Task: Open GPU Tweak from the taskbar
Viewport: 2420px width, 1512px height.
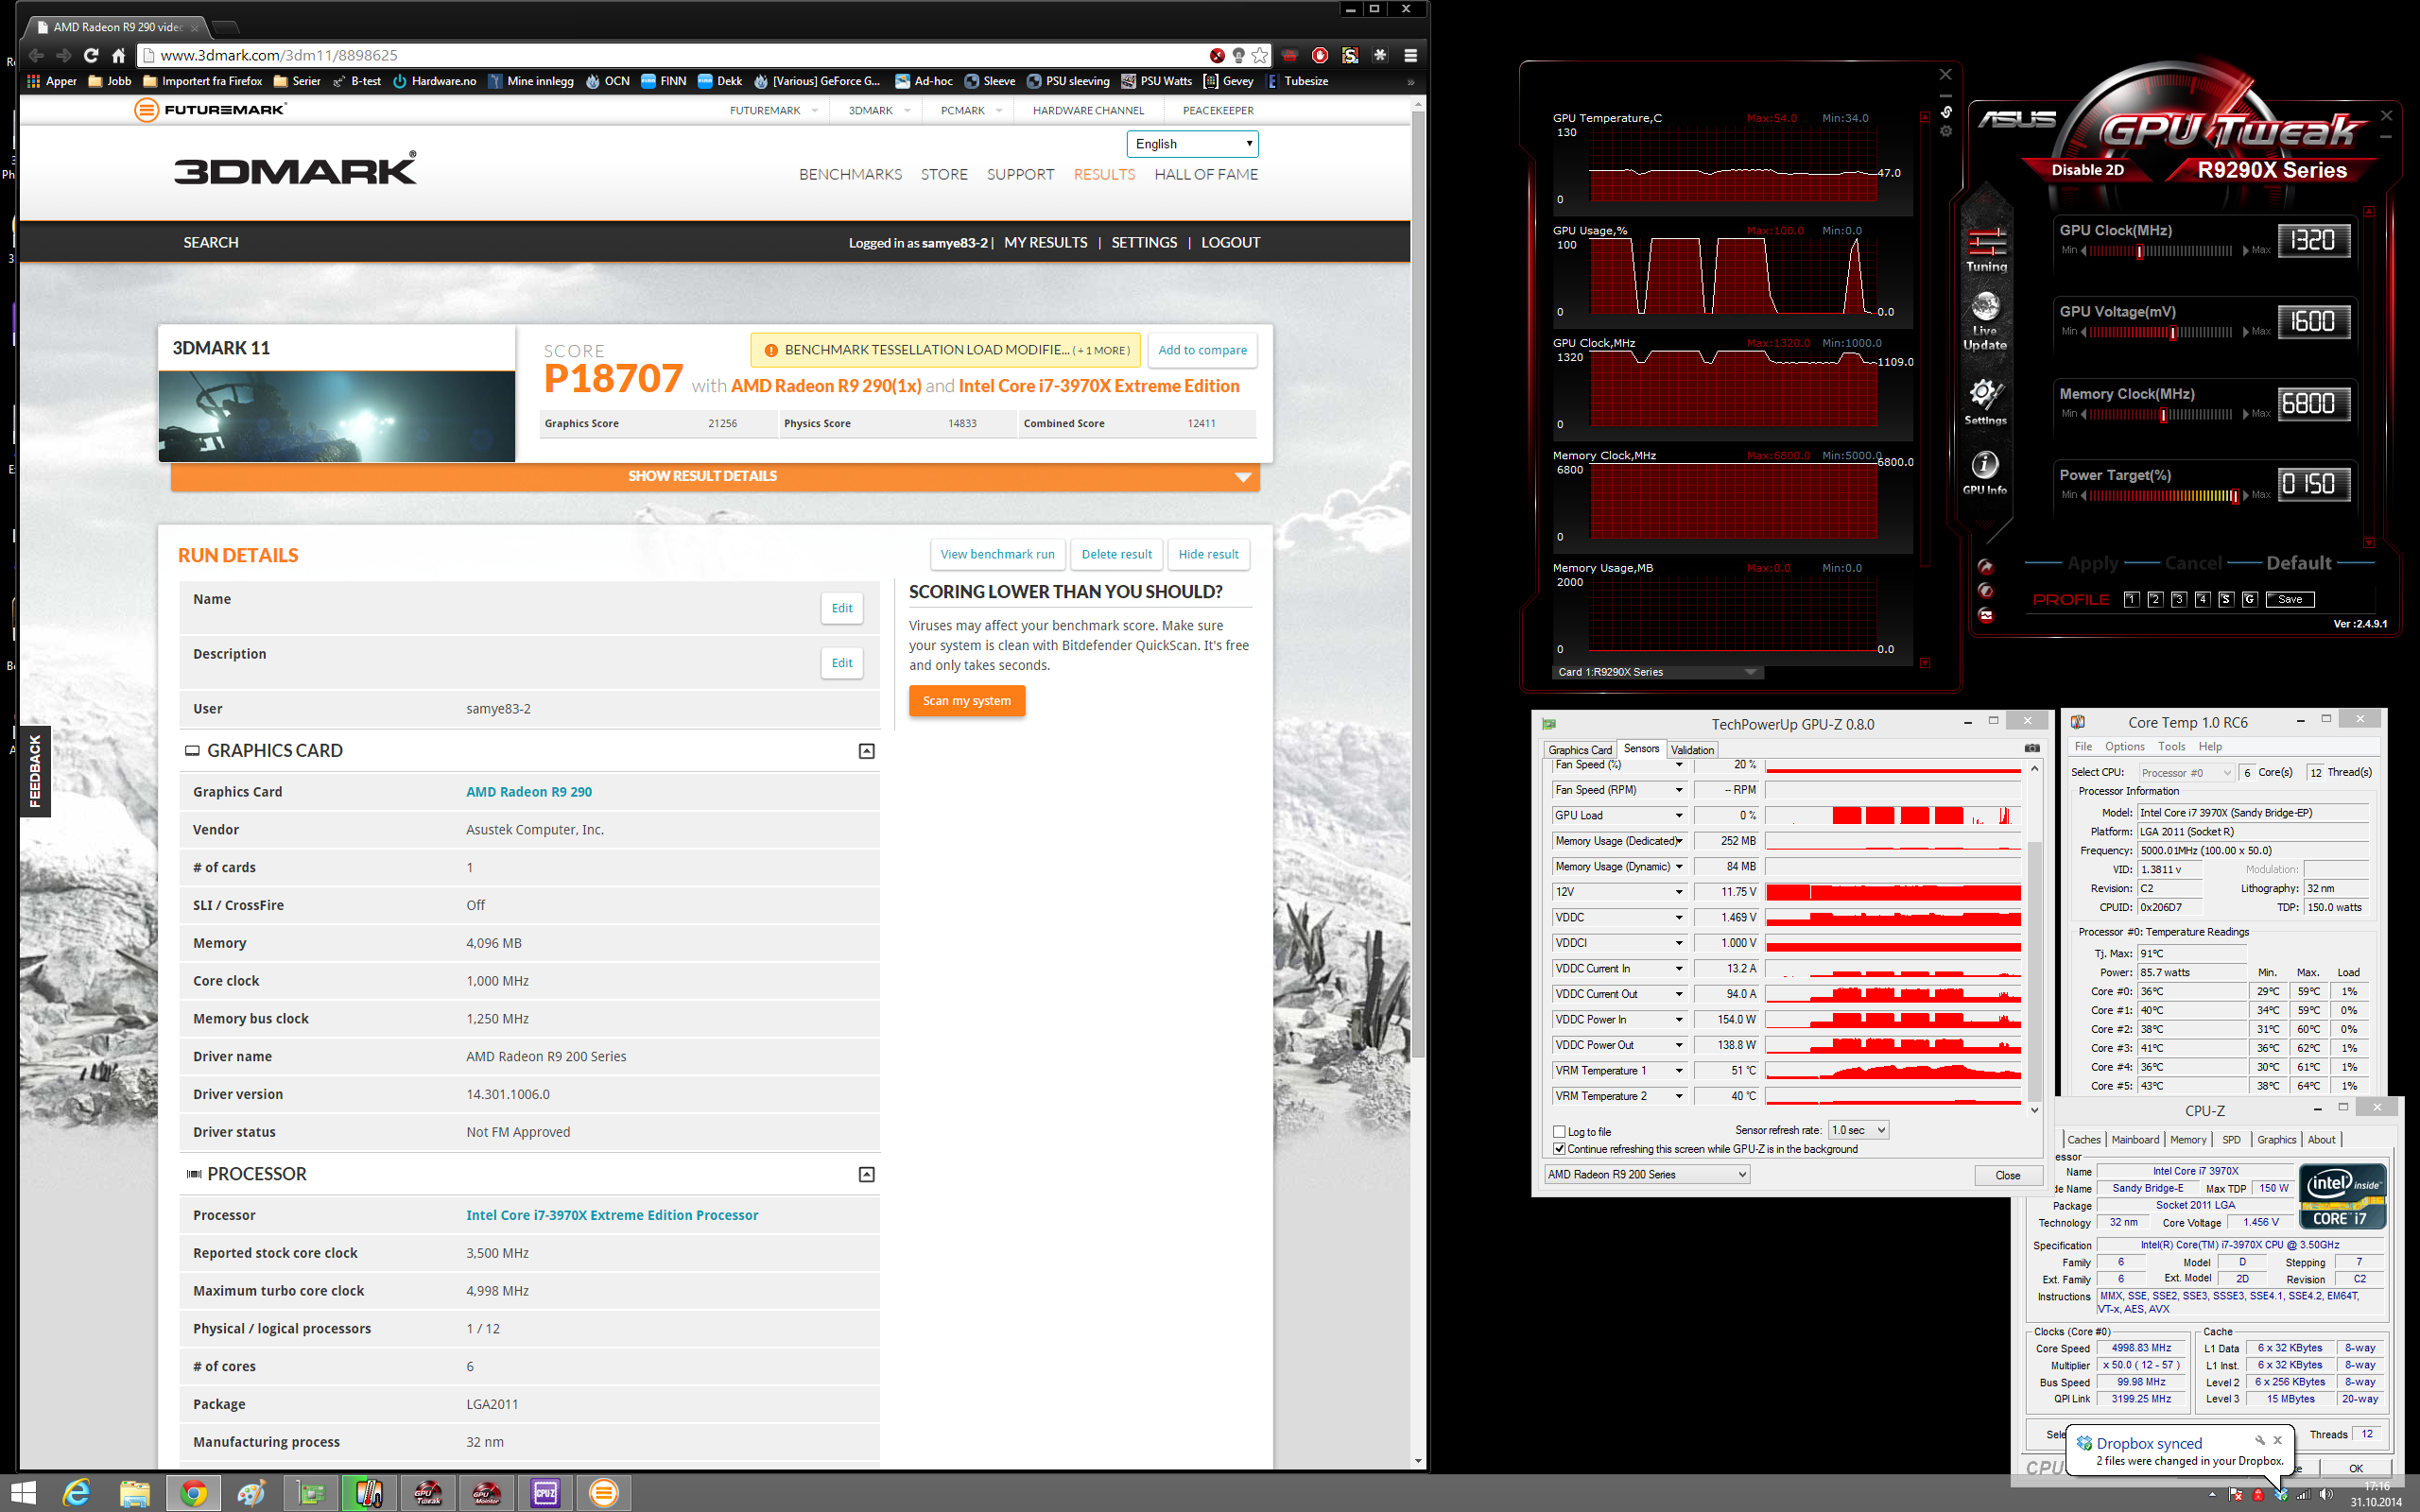Action: (x=428, y=1493)
